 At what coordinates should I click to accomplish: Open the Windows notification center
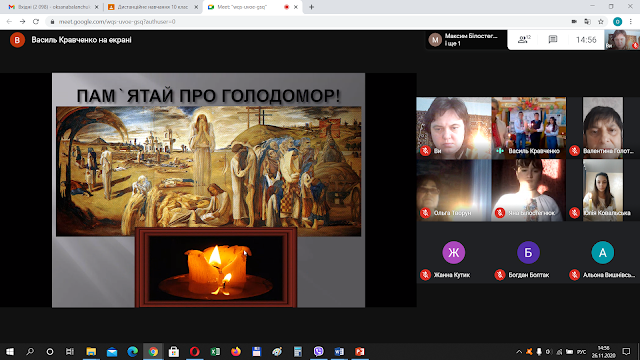(x=627, y=351)
